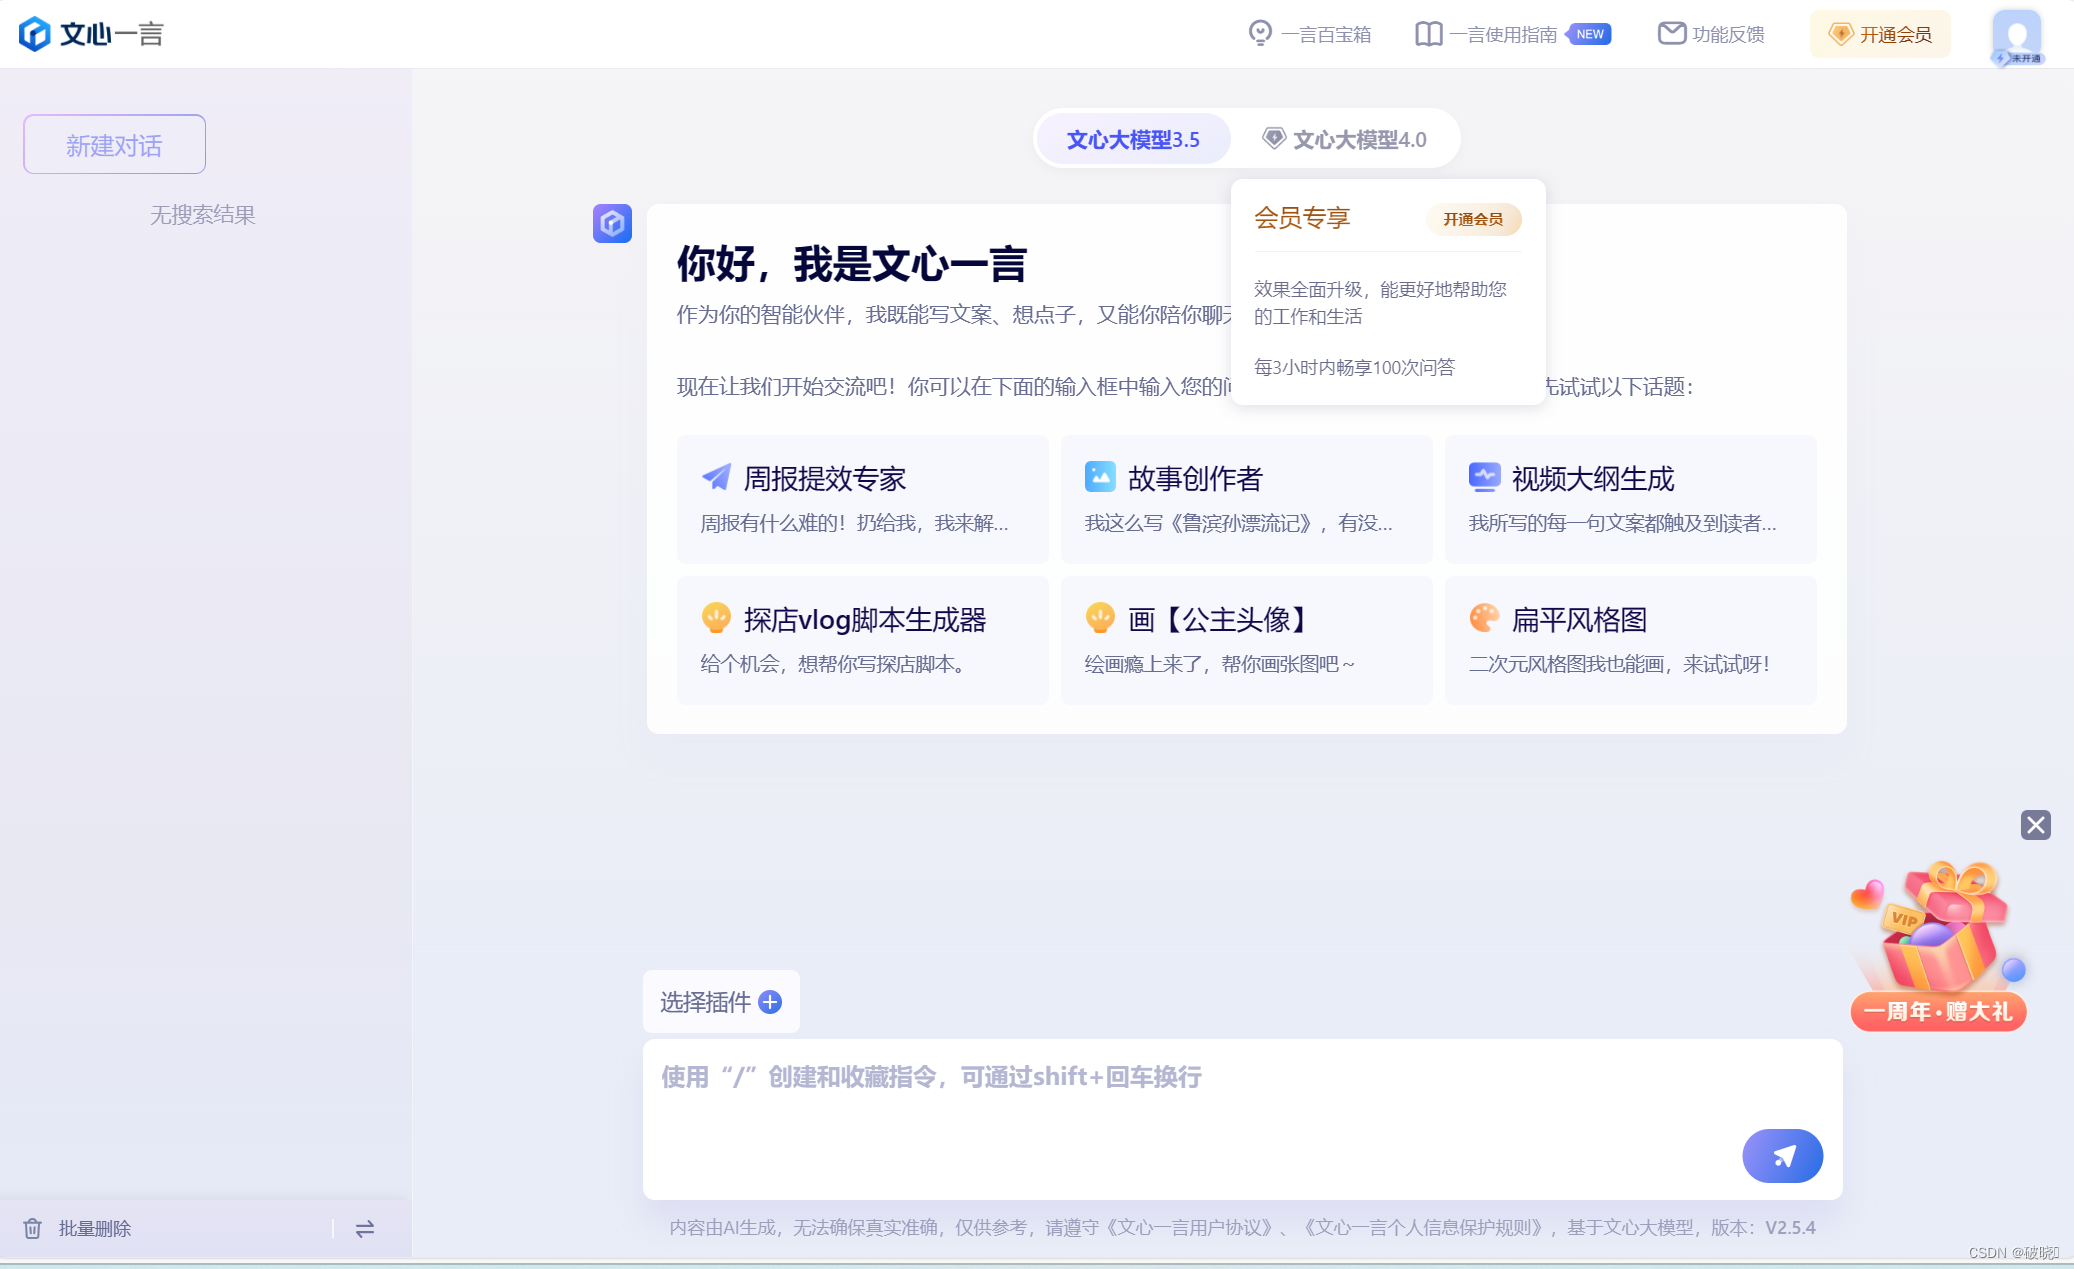Image resolution: width=2074 pixels, height=1269 pixels.
Task: Select the 扁平风格图 card title
Action: [1579, 619]
